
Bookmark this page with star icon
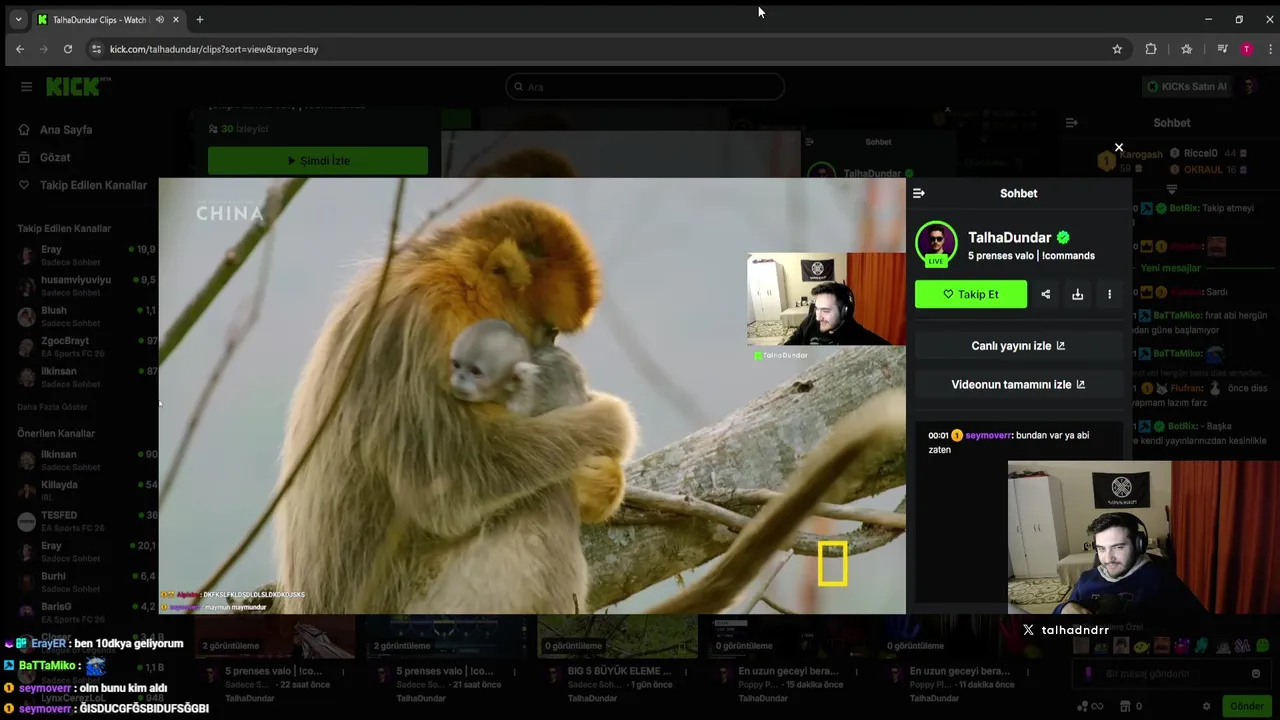(1117, 49)
